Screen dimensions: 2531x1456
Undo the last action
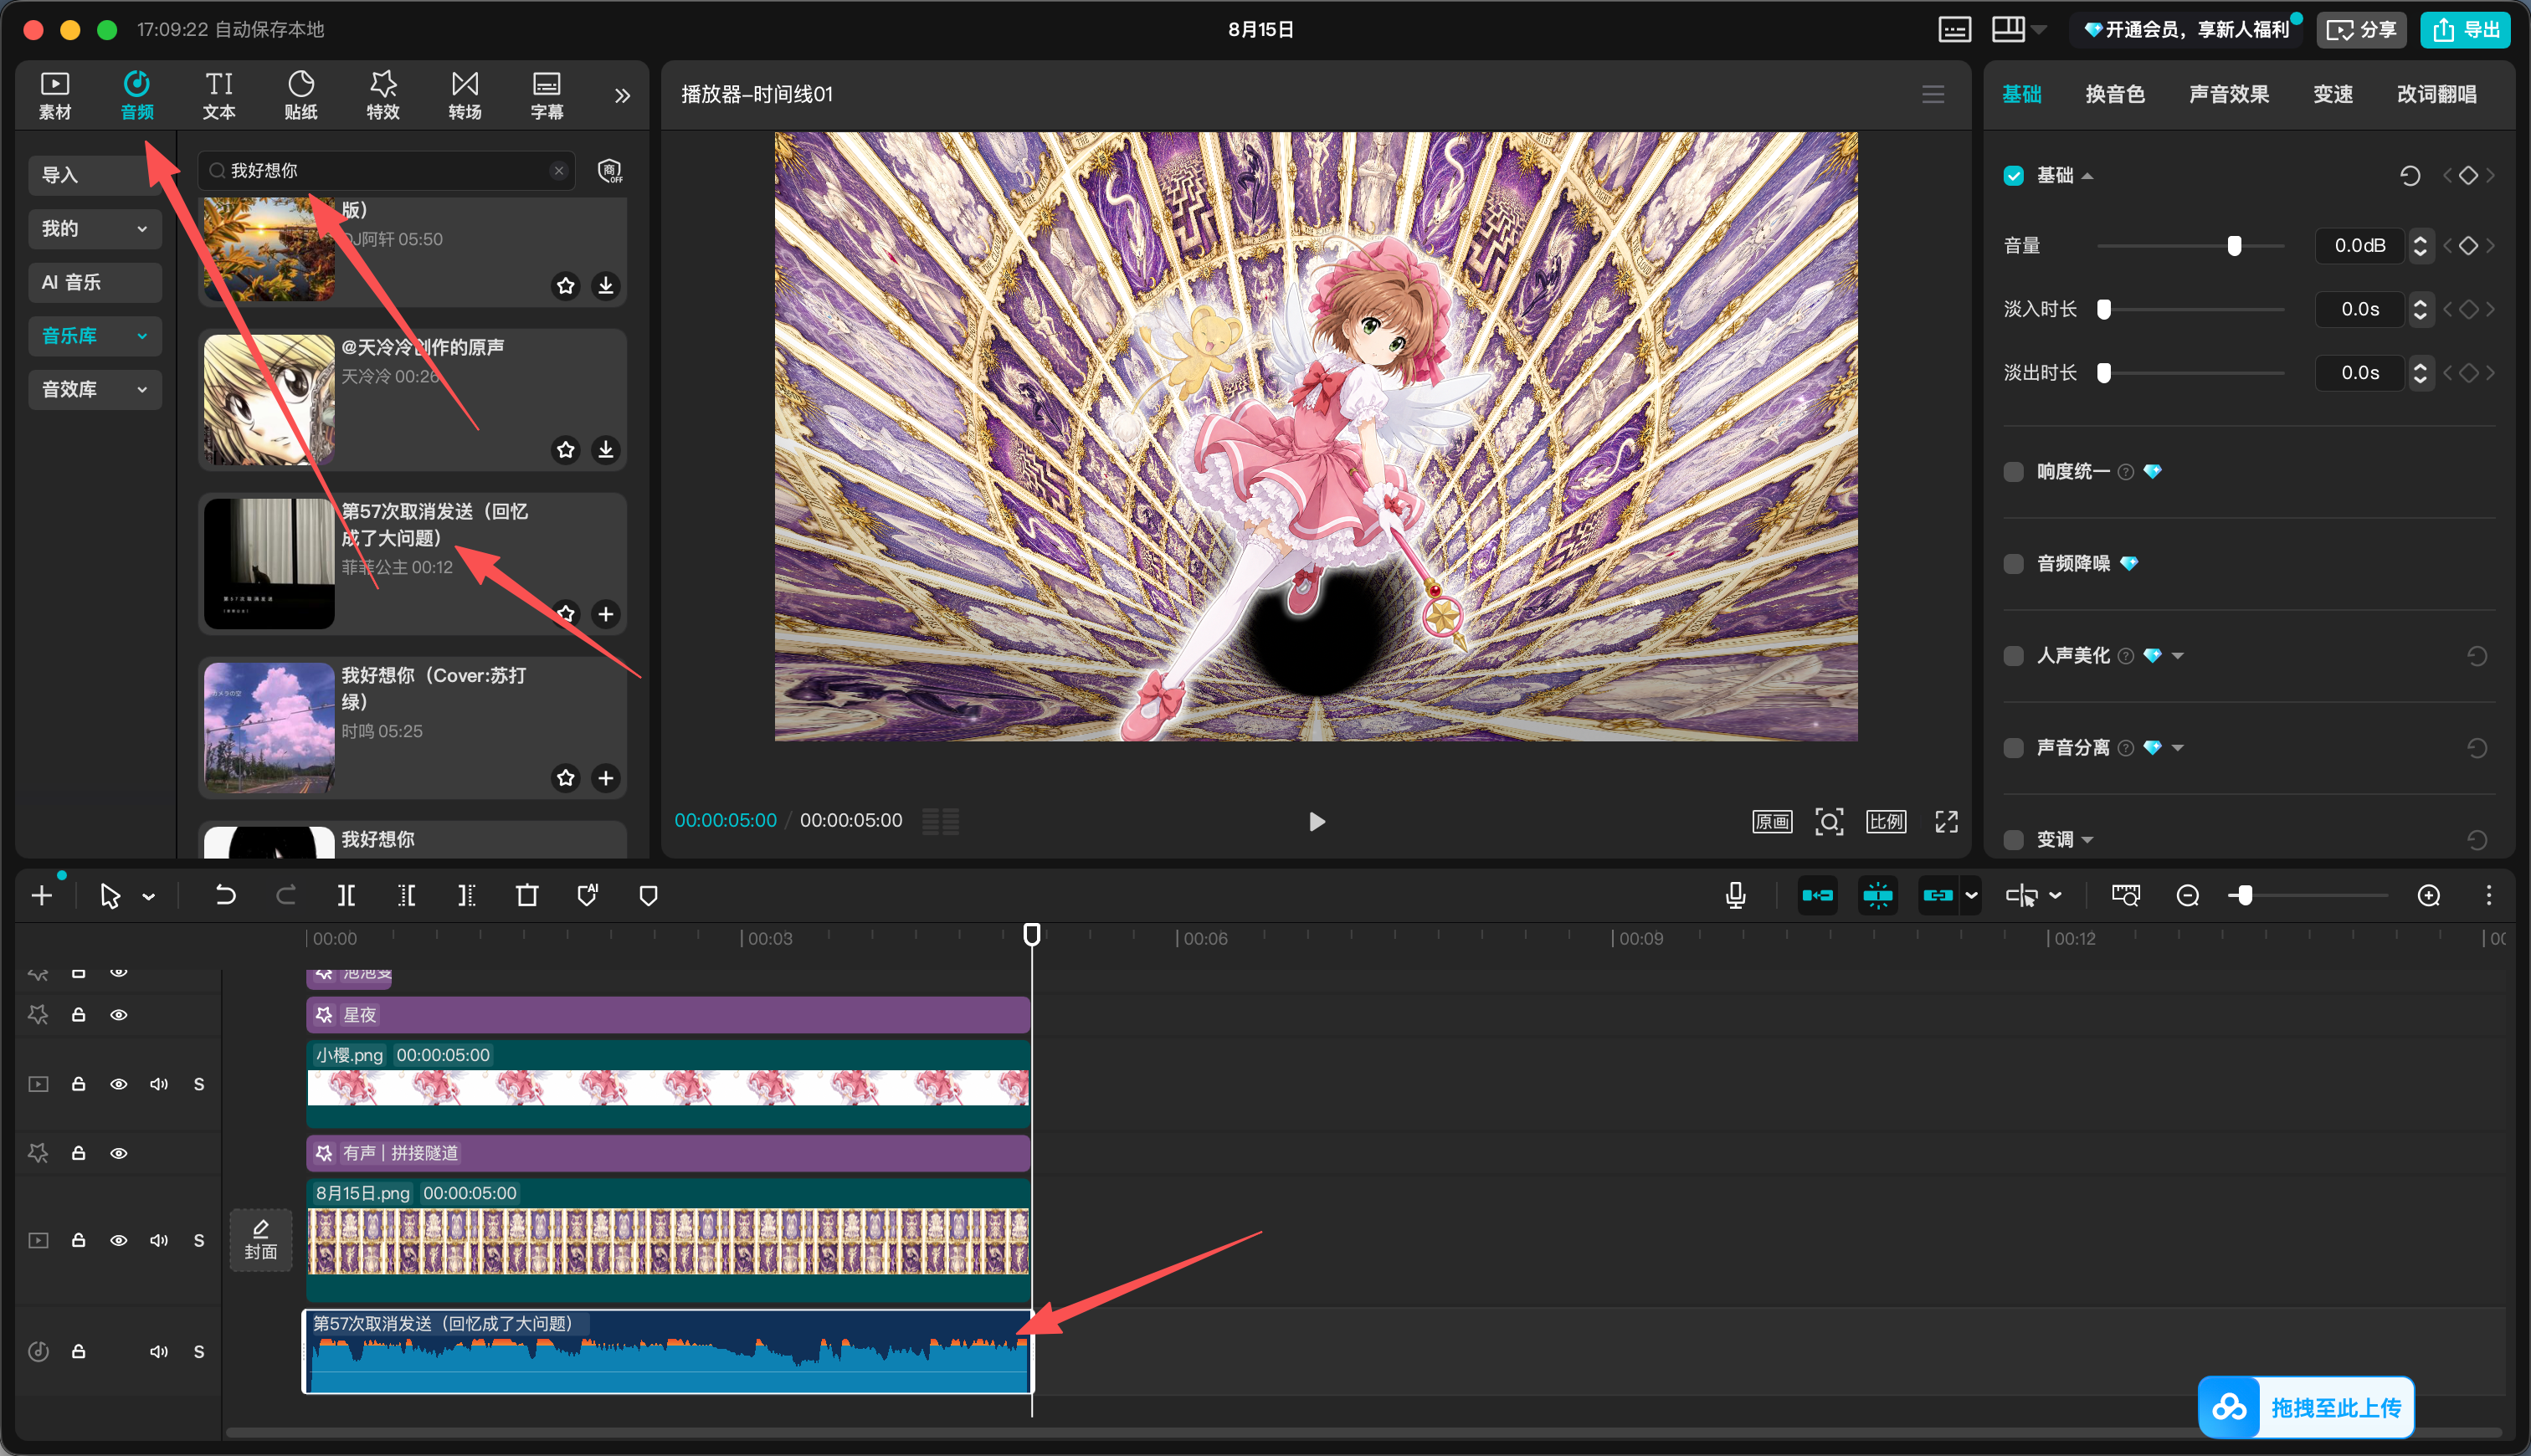(225, 895)
